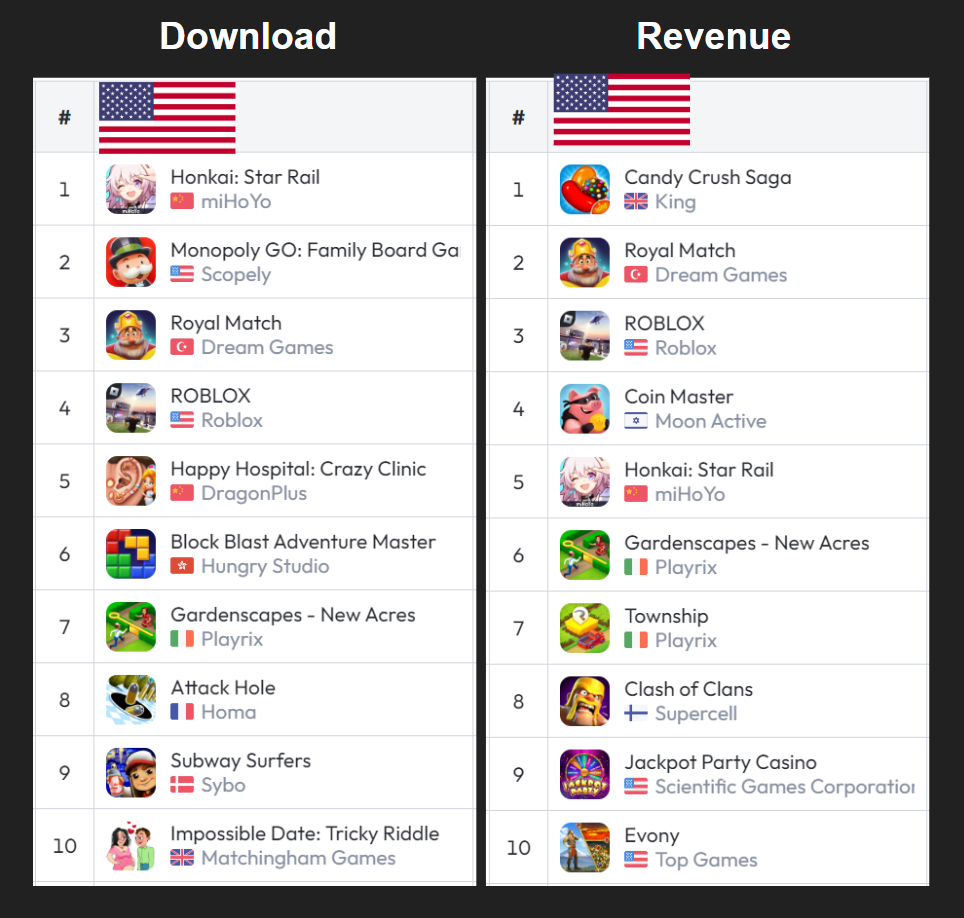Open the Scopely publisher link

(x=236, y=274)
